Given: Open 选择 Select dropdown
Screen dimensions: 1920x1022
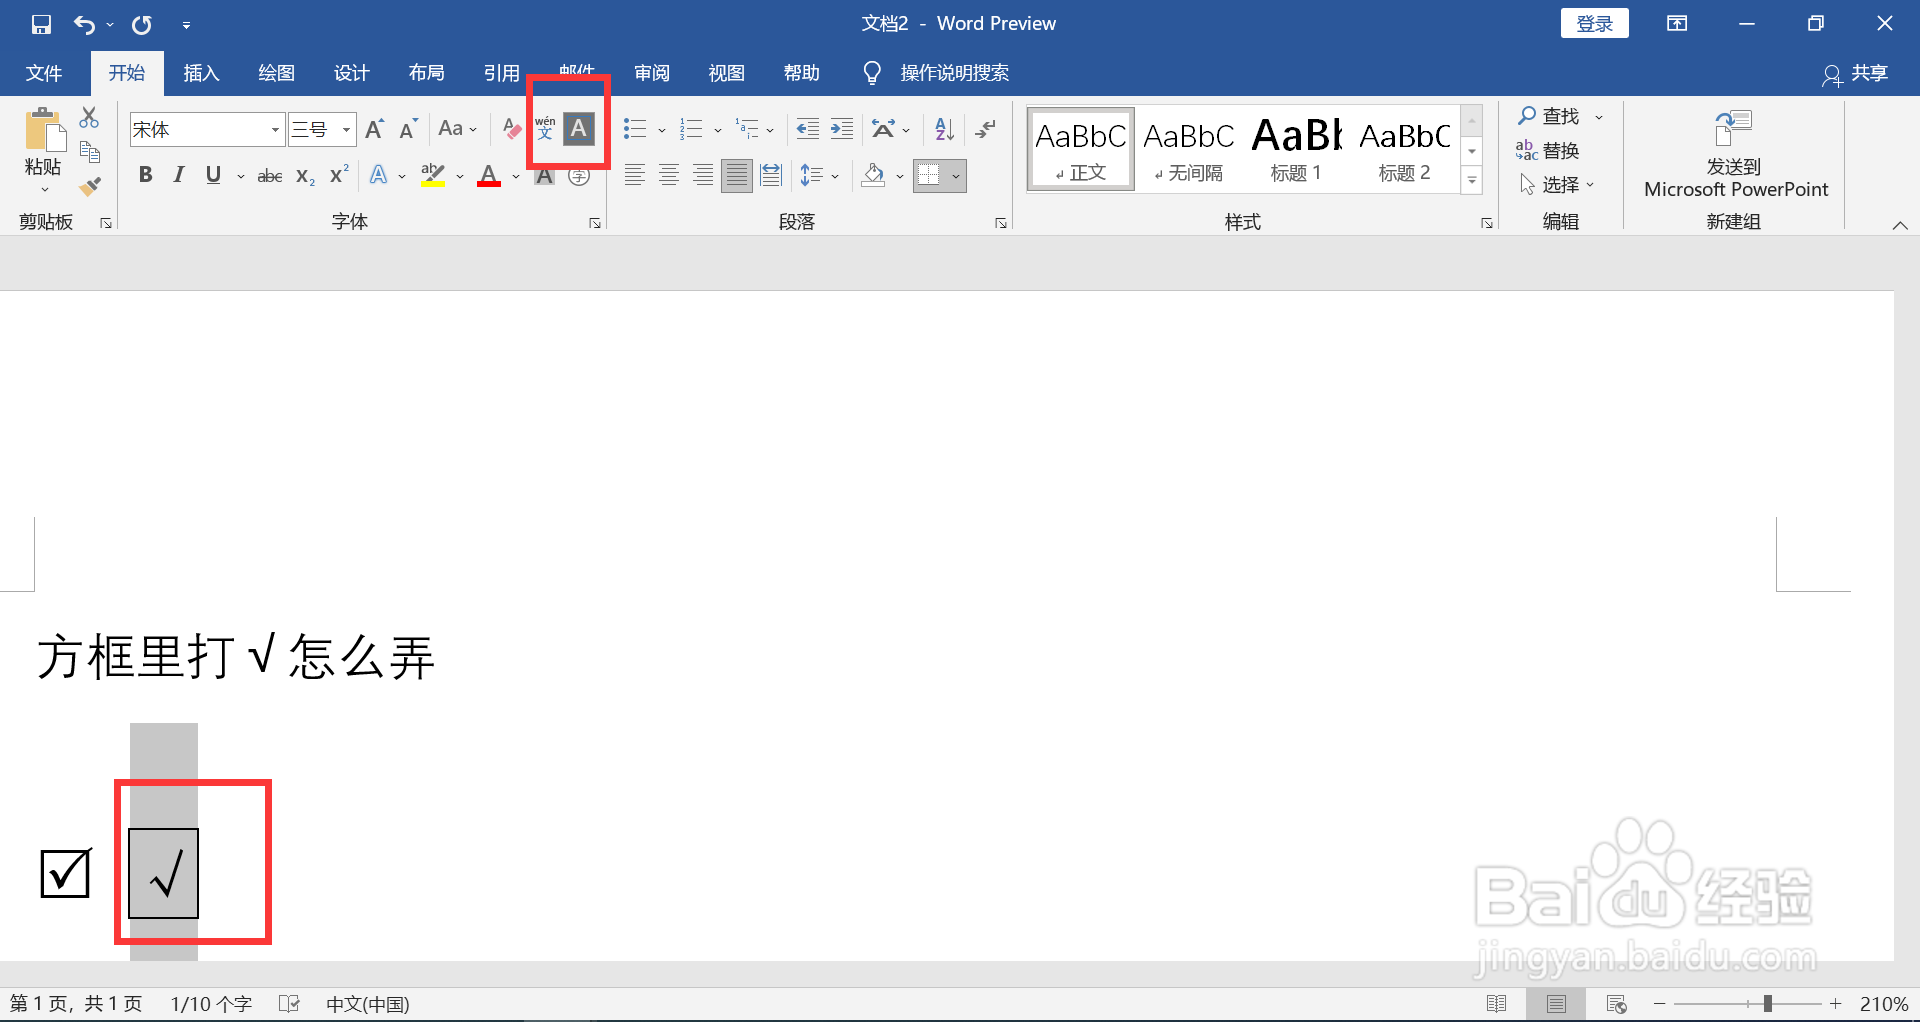Looking at the screenshot, I should pyautogui.click(x=1557, y=185).
